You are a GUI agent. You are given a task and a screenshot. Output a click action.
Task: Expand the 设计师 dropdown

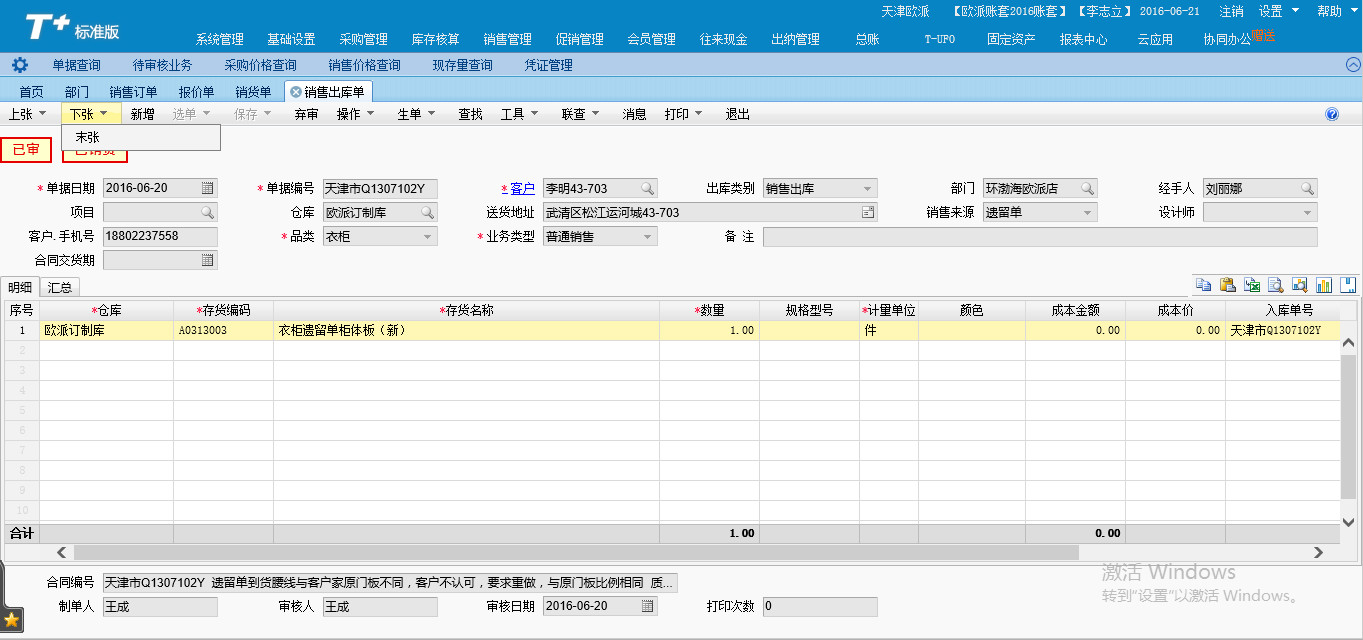[1307, 212]
